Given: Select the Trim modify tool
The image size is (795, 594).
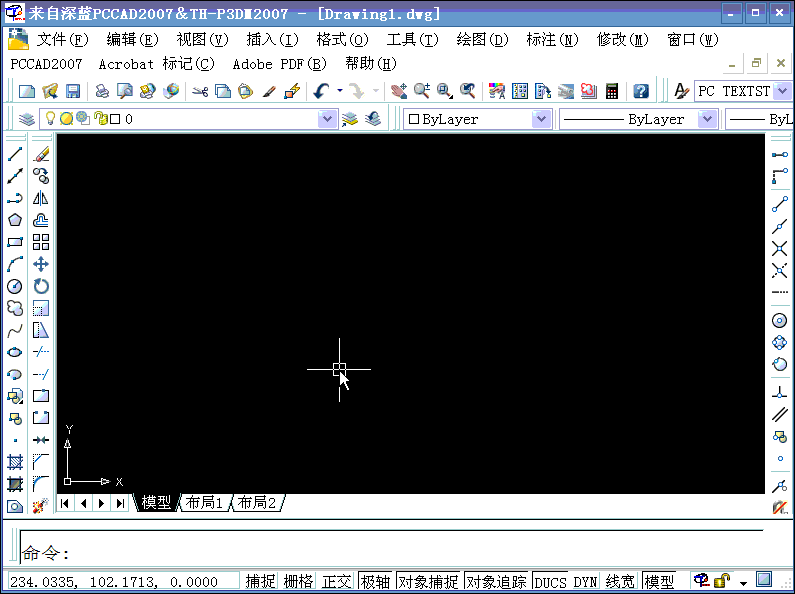Looking at the screenshot, I should 41,352.
